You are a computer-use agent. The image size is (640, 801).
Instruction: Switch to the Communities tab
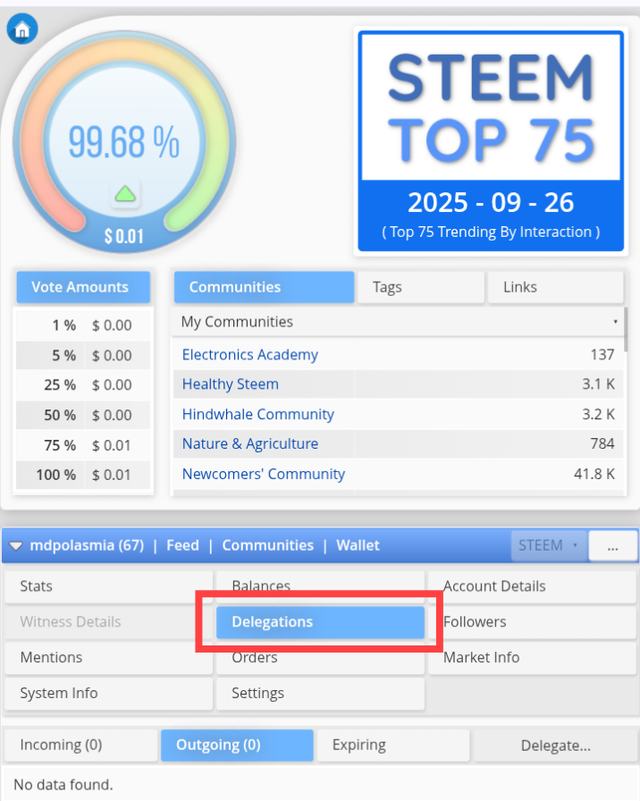[264, 287]
